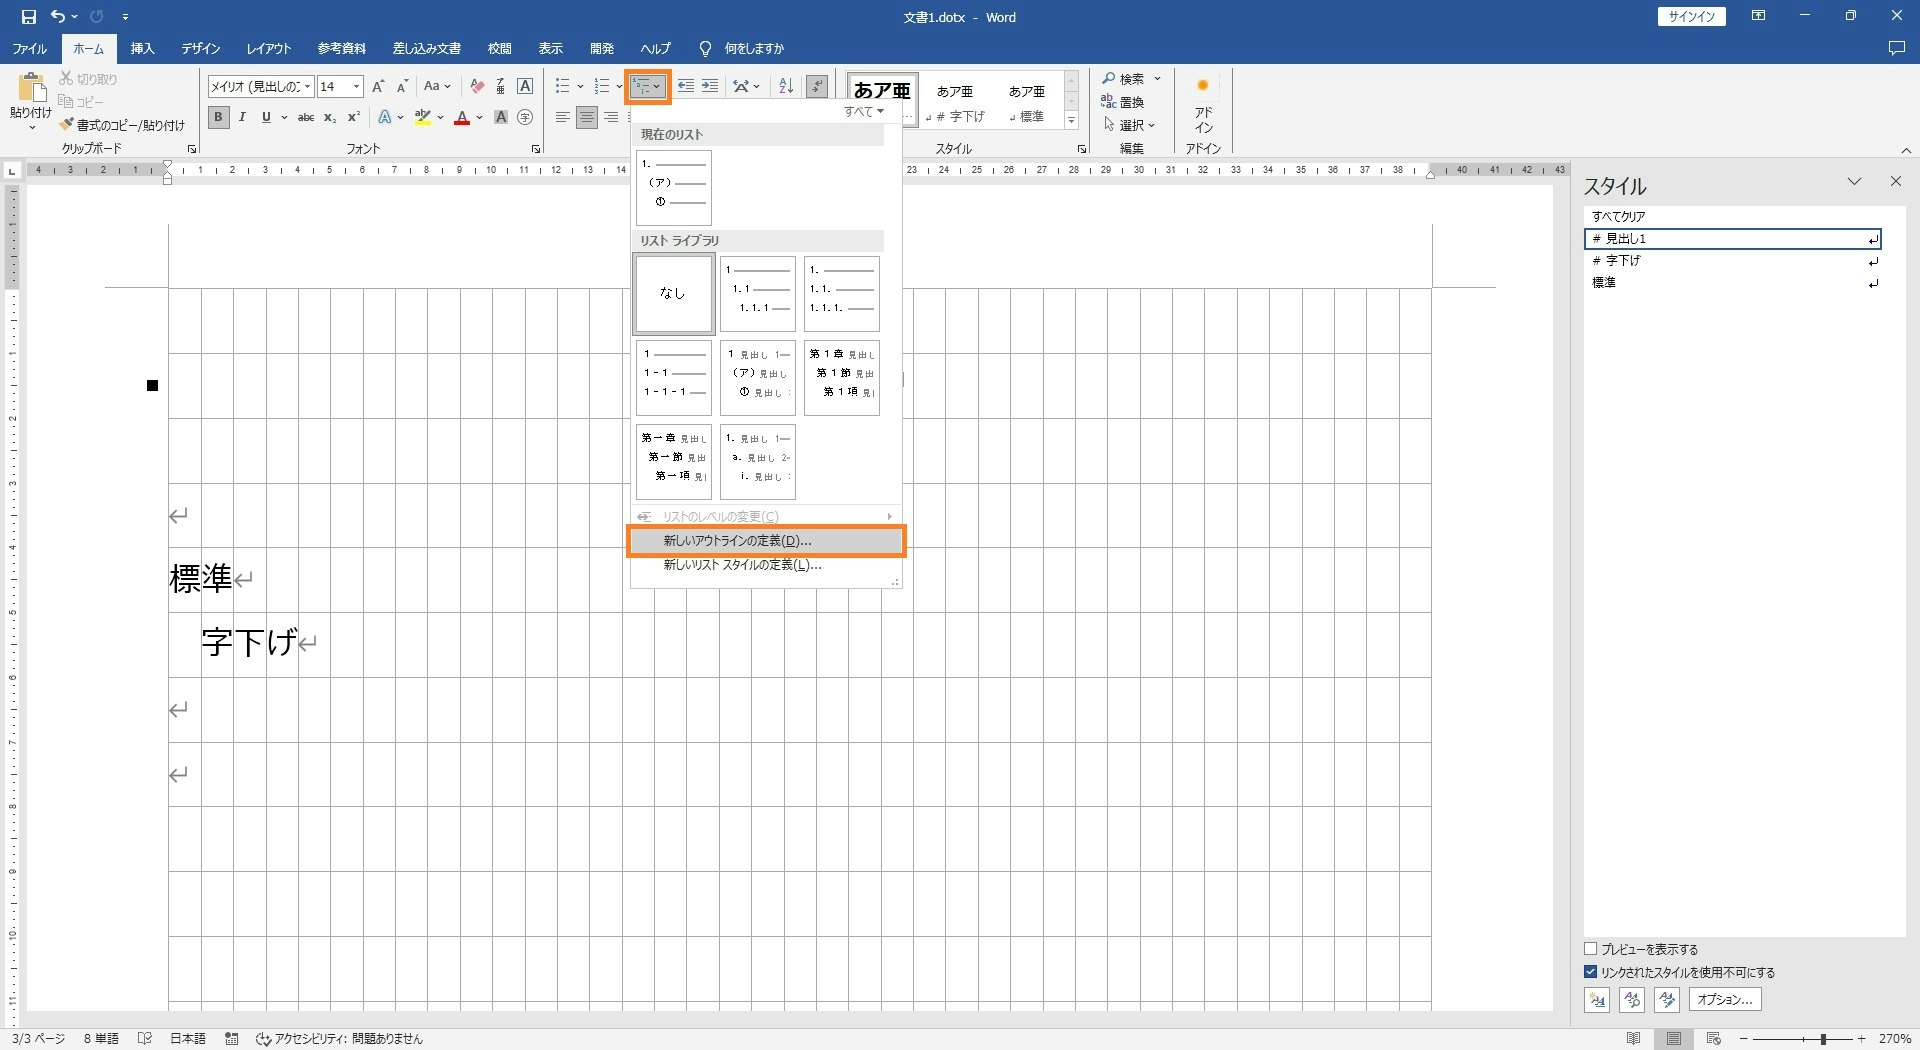Click the 検索 search button

click(1123, 79)
